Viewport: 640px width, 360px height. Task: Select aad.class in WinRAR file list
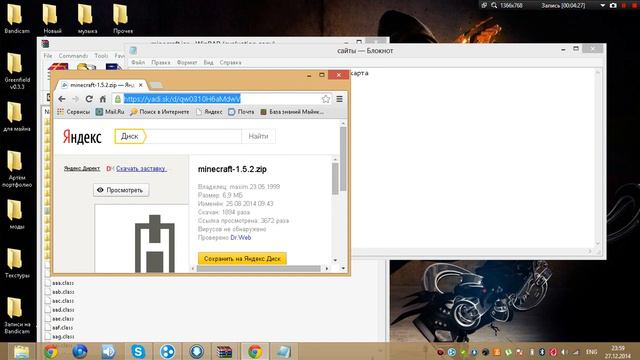pos(60,310)
